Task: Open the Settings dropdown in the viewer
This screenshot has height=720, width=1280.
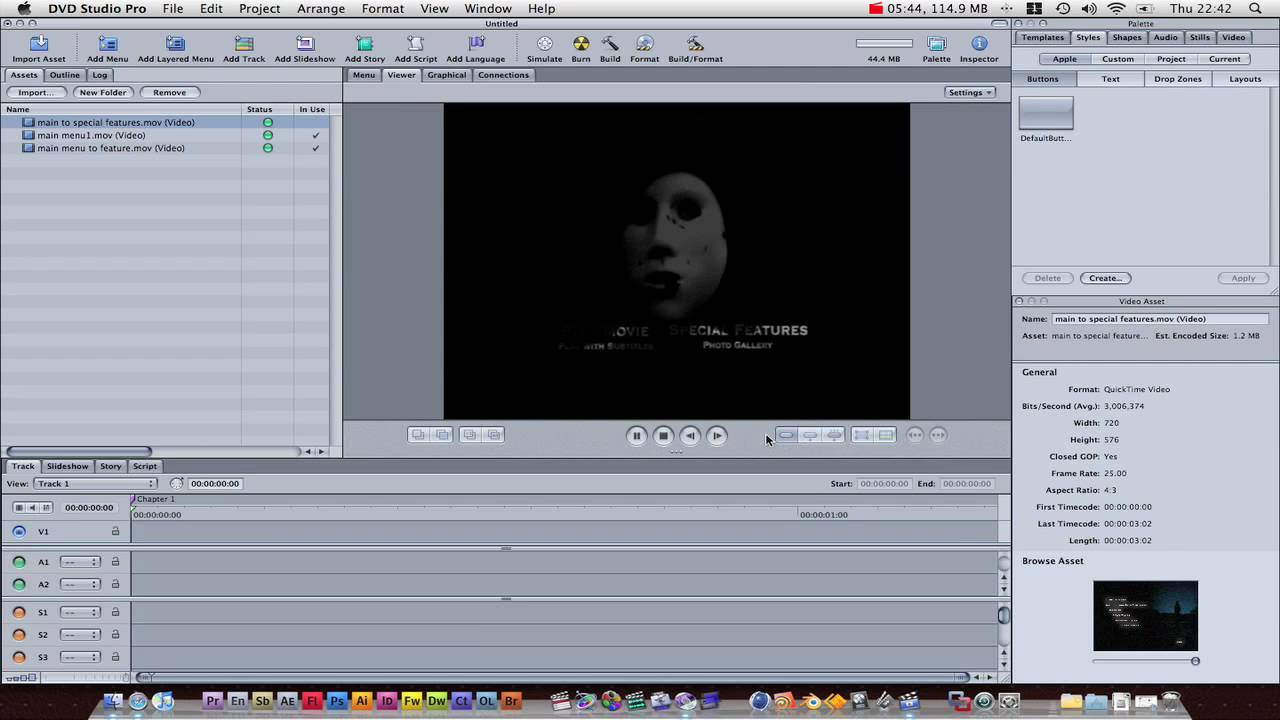Action: coord(970,93)
